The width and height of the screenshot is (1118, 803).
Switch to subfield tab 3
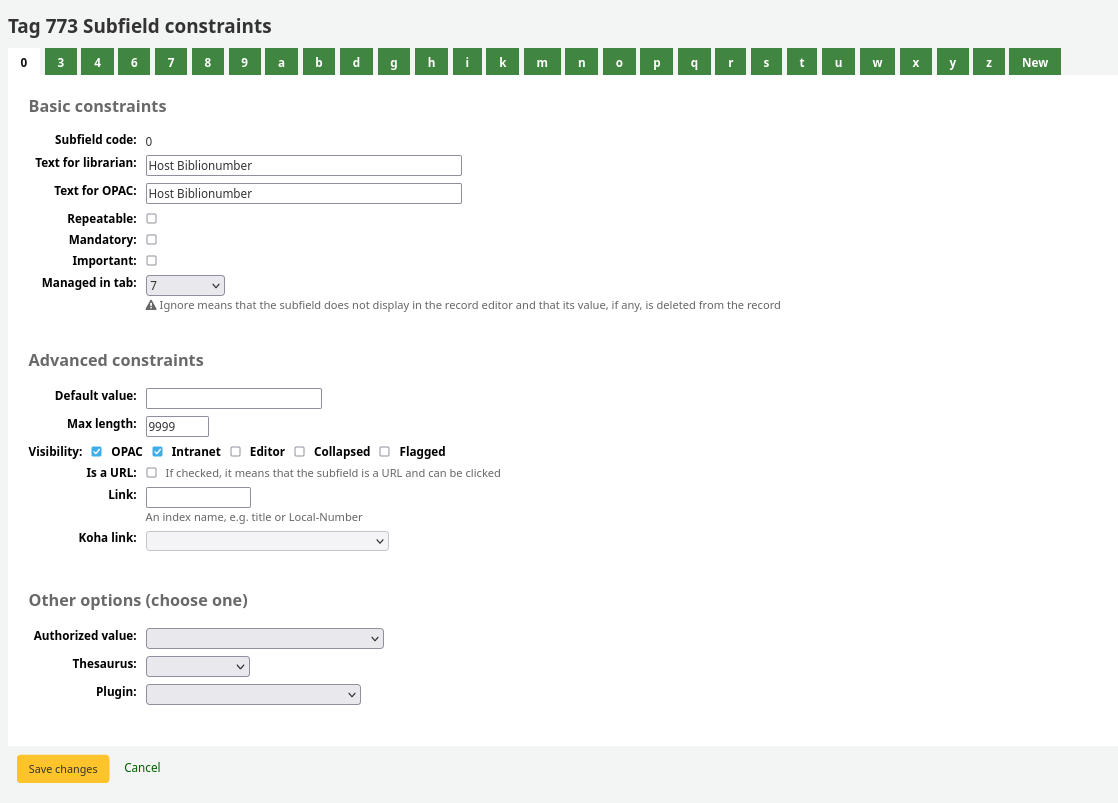pyautogui.click(x=61, y=62)
